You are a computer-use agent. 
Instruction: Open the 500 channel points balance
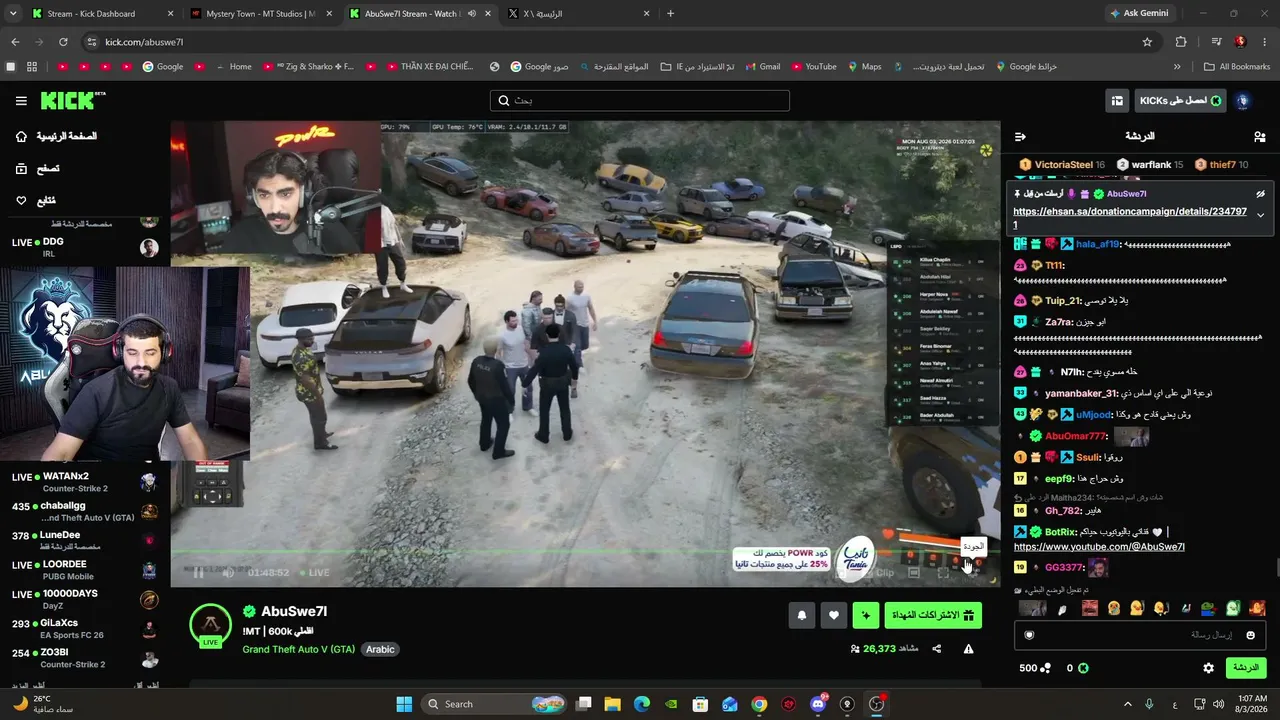tap(1035, 668)
